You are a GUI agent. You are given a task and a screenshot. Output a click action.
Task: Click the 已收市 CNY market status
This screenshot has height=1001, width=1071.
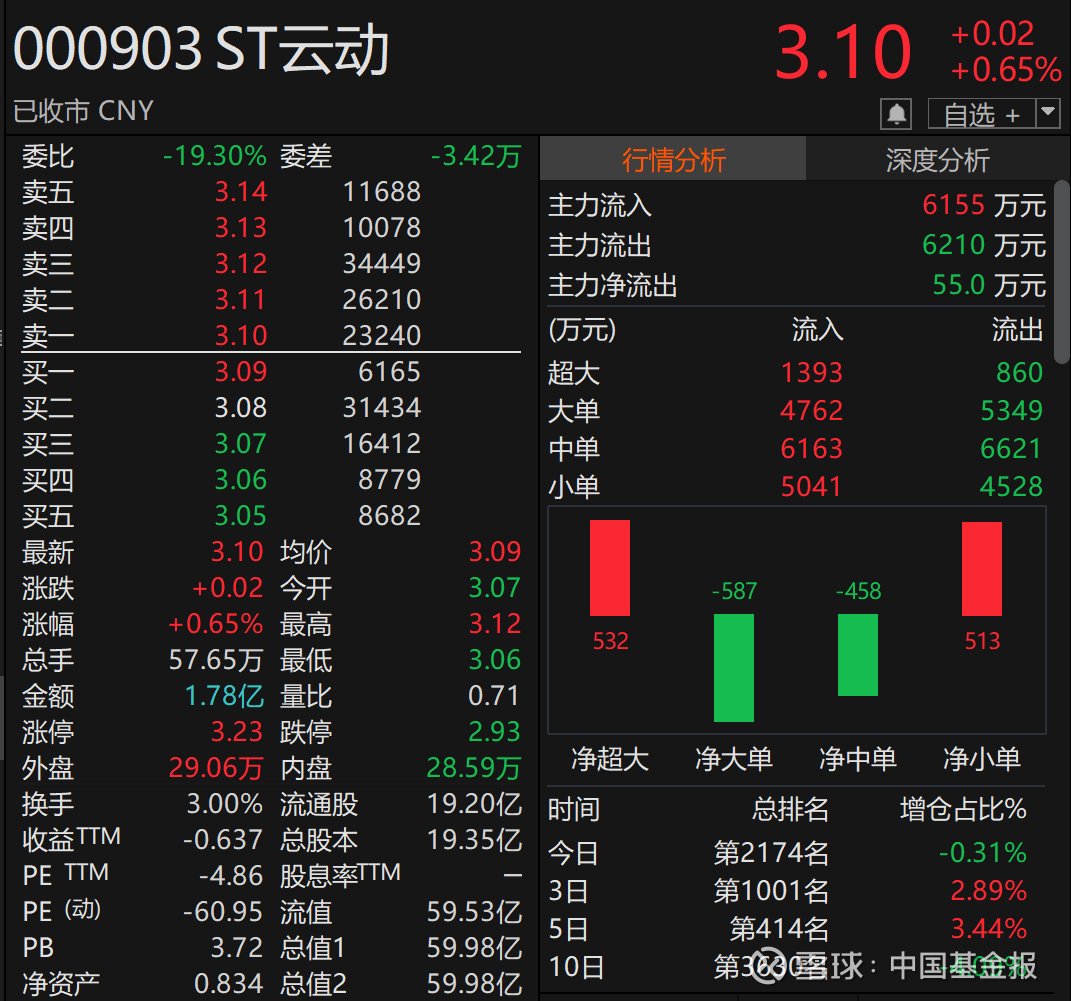click(83, 111)
